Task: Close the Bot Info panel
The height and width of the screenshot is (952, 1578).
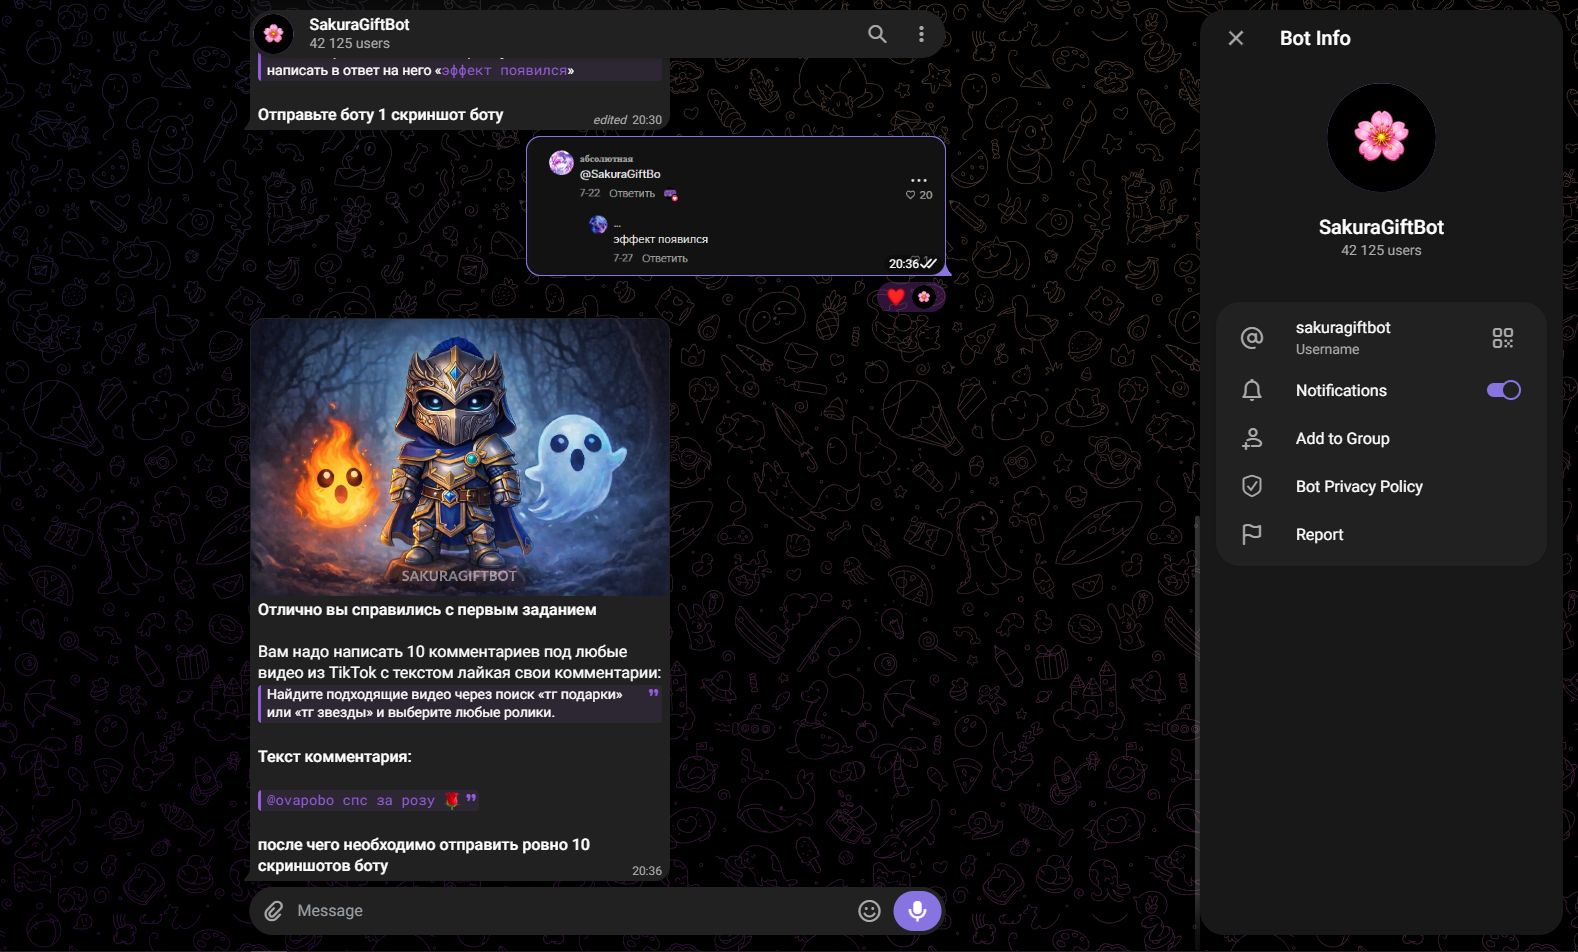Action: pos(1236,38)
